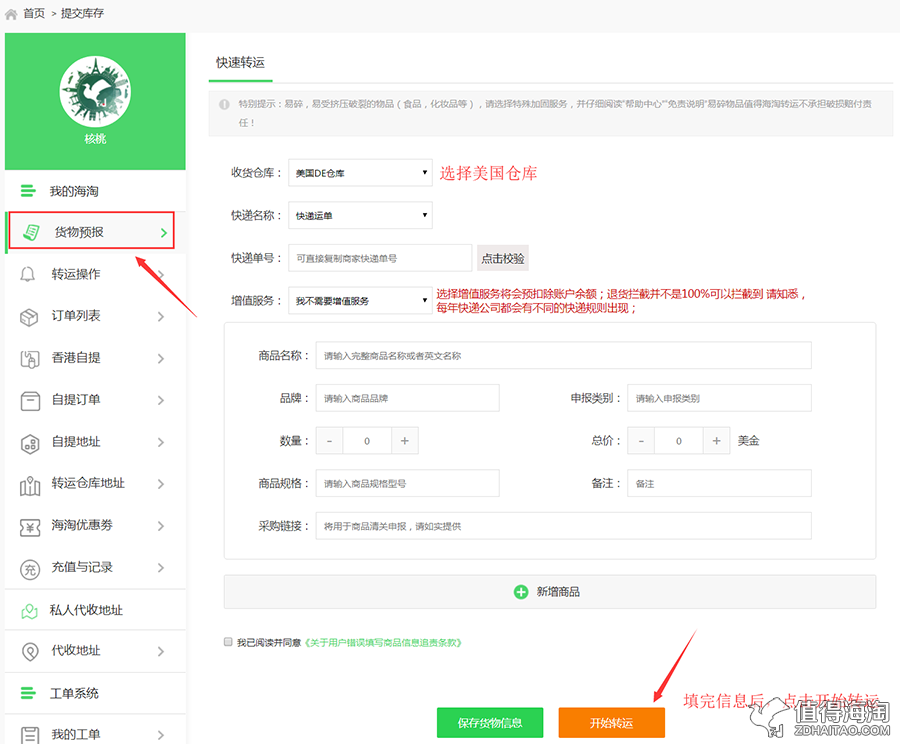
Task: Click the 转运仓库地址 map icon
Action: coord(30,486)
